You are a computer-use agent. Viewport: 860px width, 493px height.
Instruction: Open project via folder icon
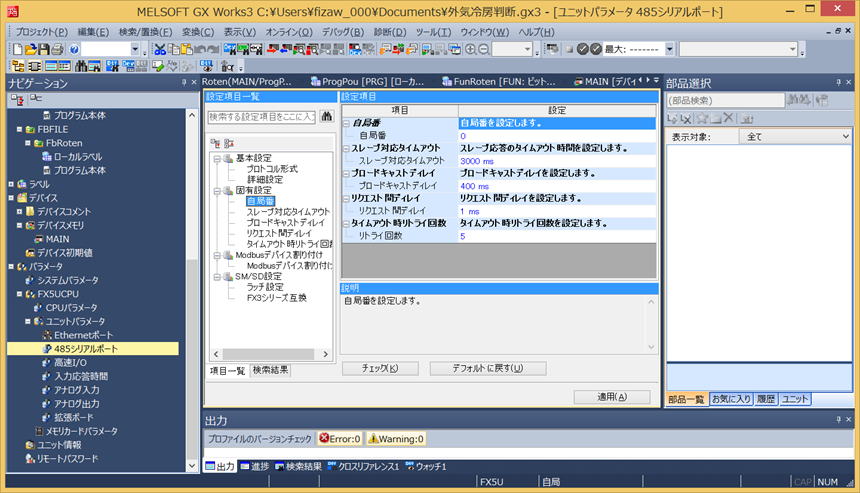click(31, 49)
